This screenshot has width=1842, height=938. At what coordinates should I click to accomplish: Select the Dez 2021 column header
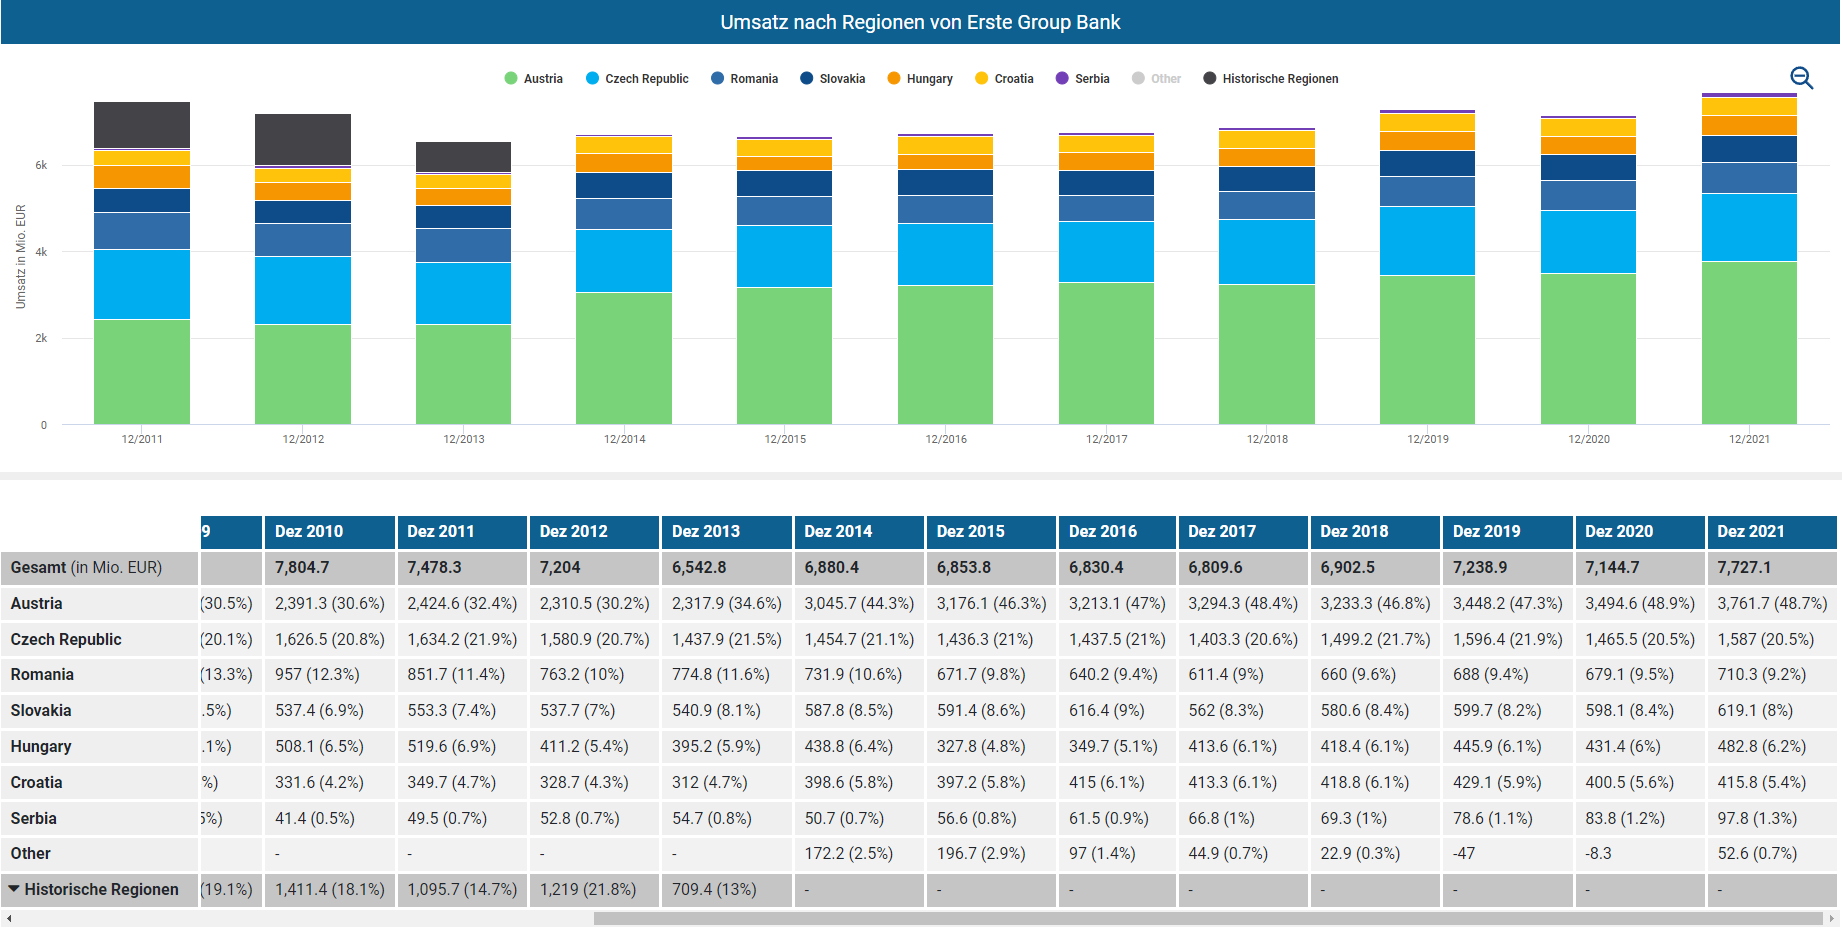click(x=1770, y=532)
